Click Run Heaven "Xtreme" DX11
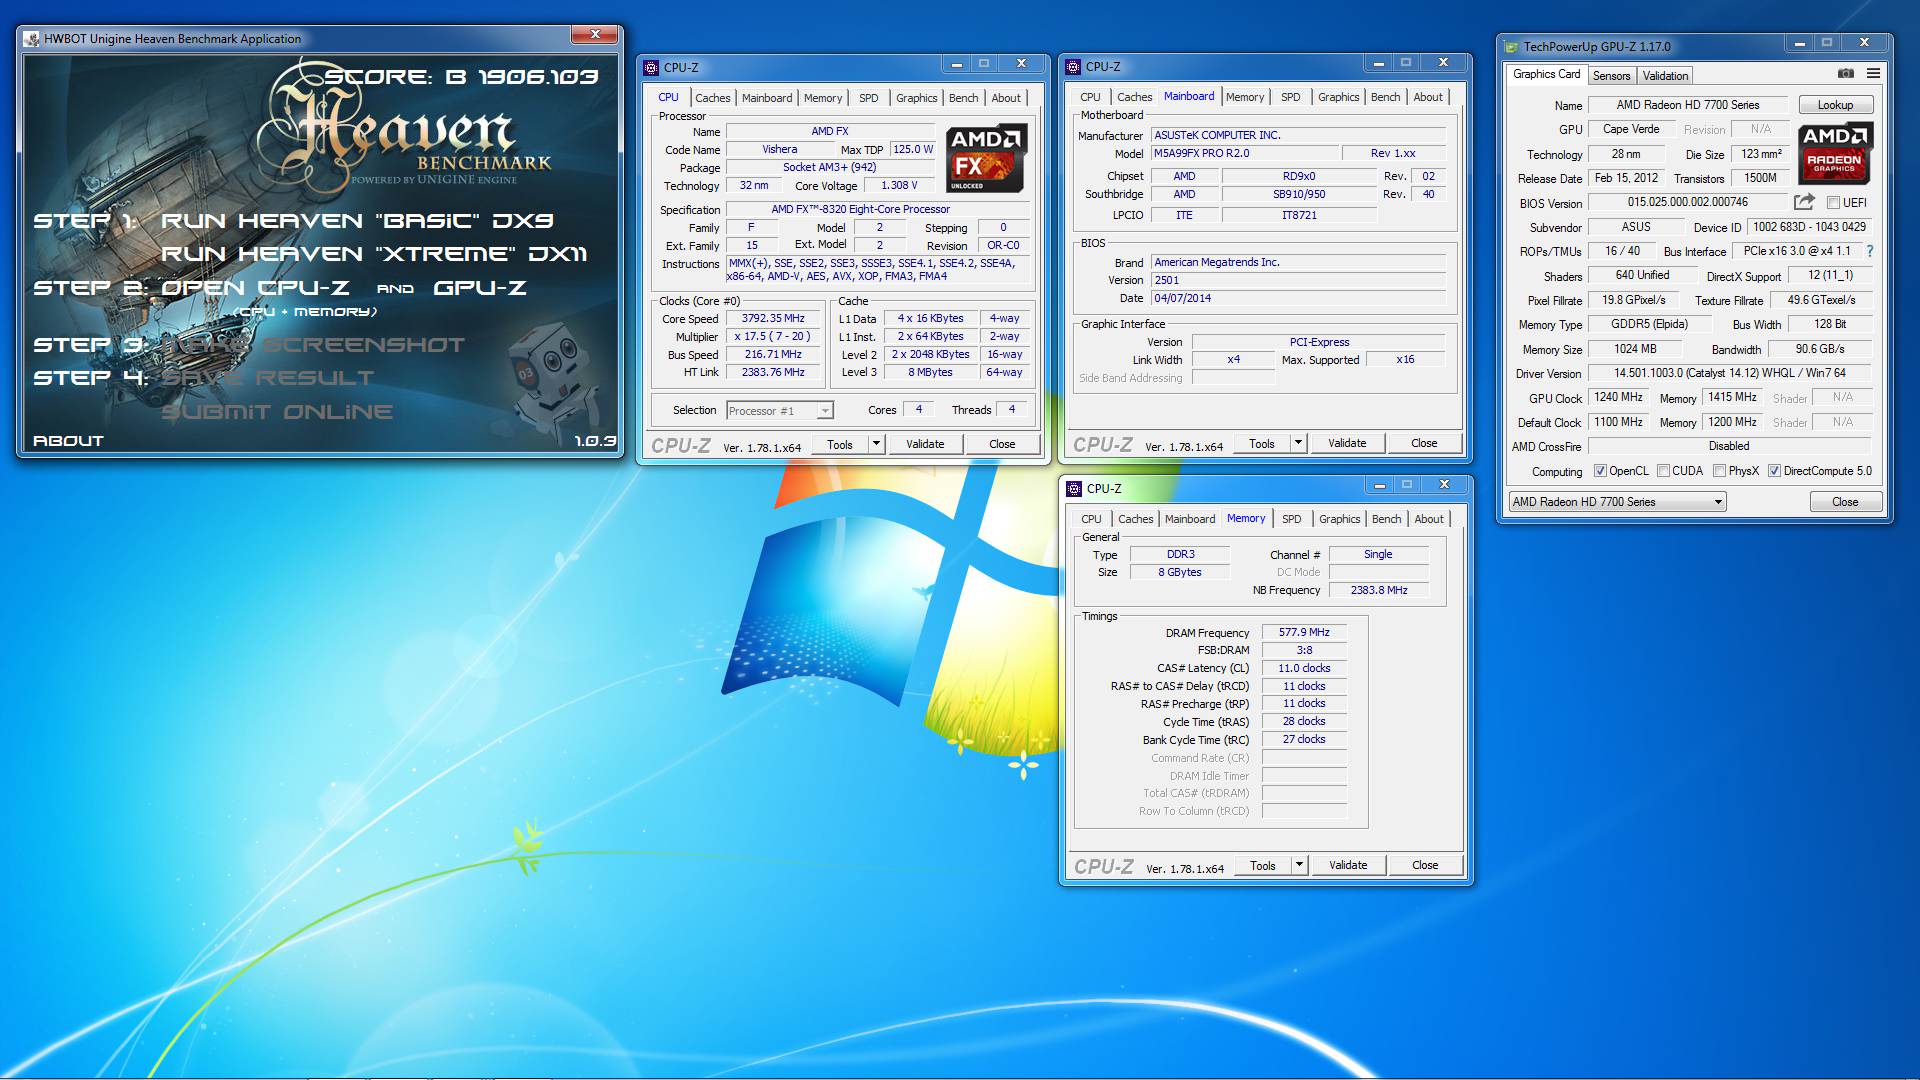The image size is (1920, 1080). pos(374,254)
